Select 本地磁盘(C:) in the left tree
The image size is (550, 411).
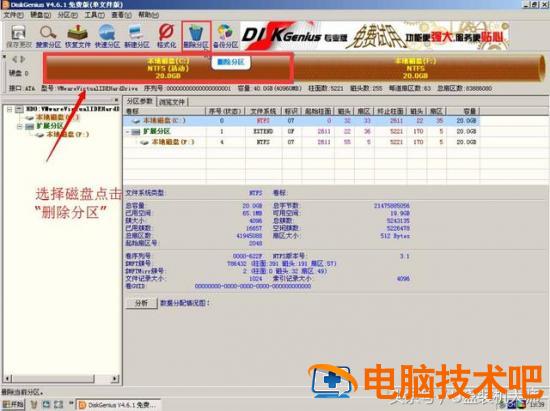tap(58, 117)
